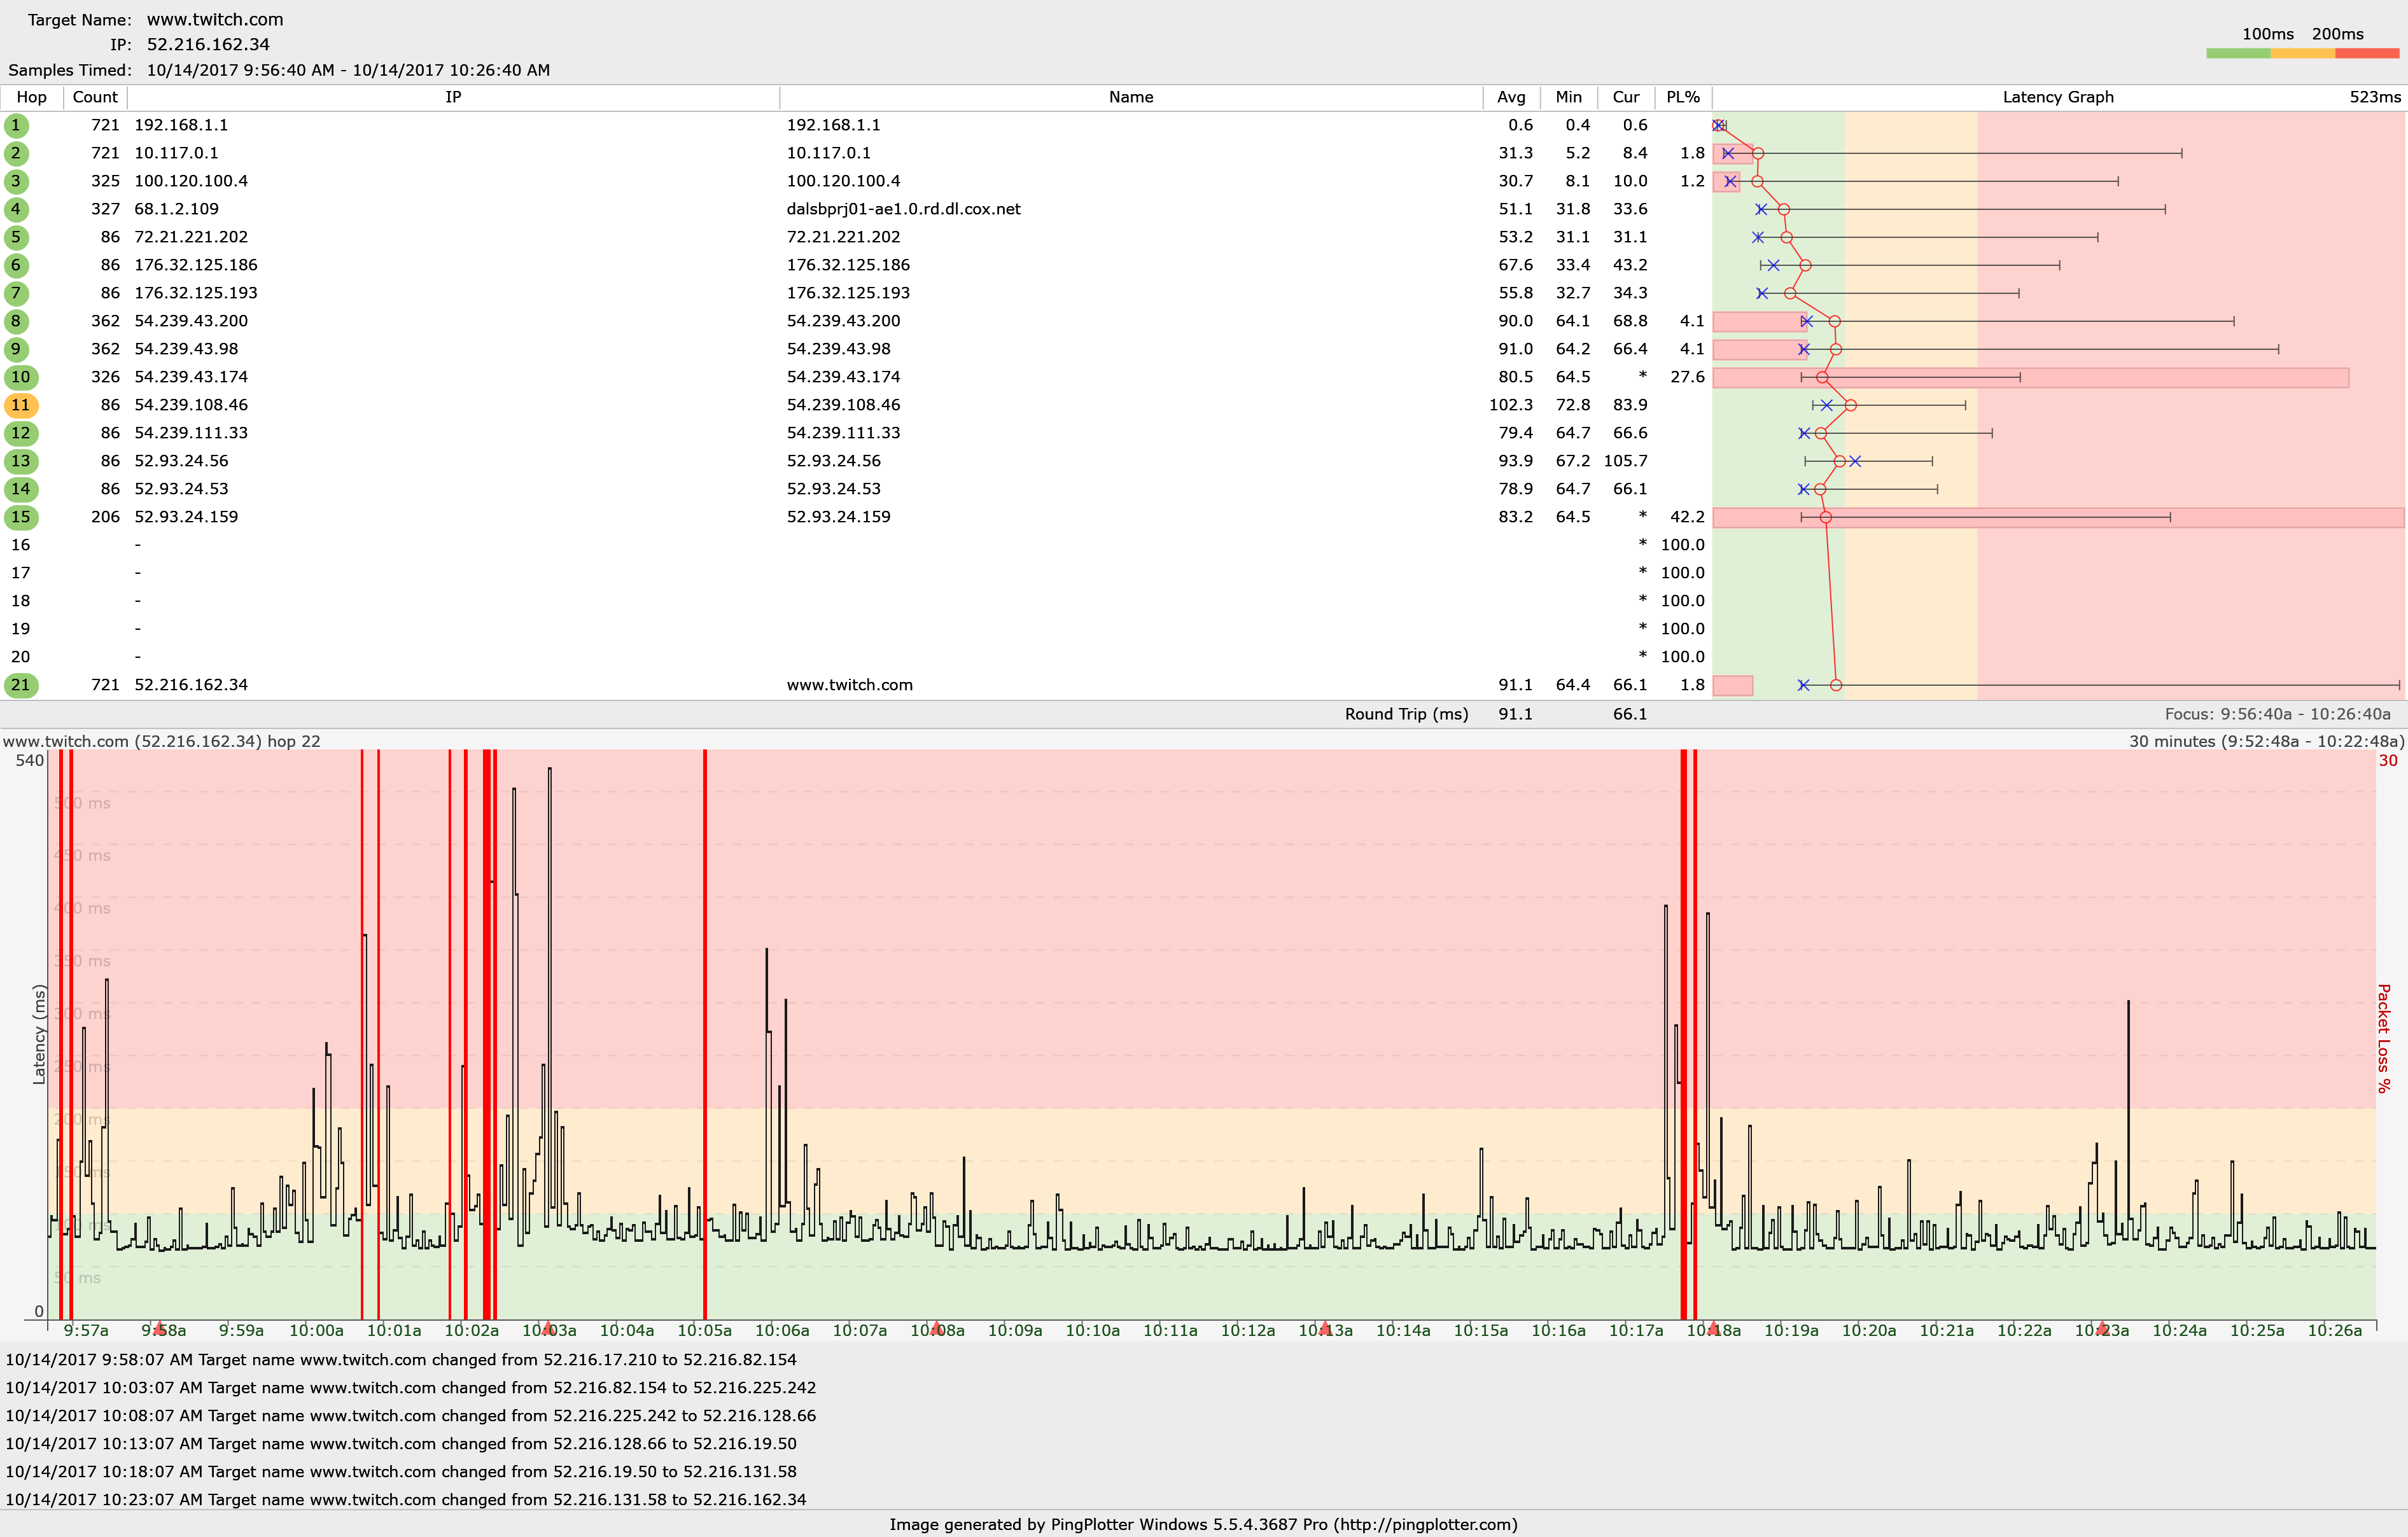Click the www.twitch.com name in hop 21 row
This screenshot has width=2408, height=1537.
tap(849, 685)
